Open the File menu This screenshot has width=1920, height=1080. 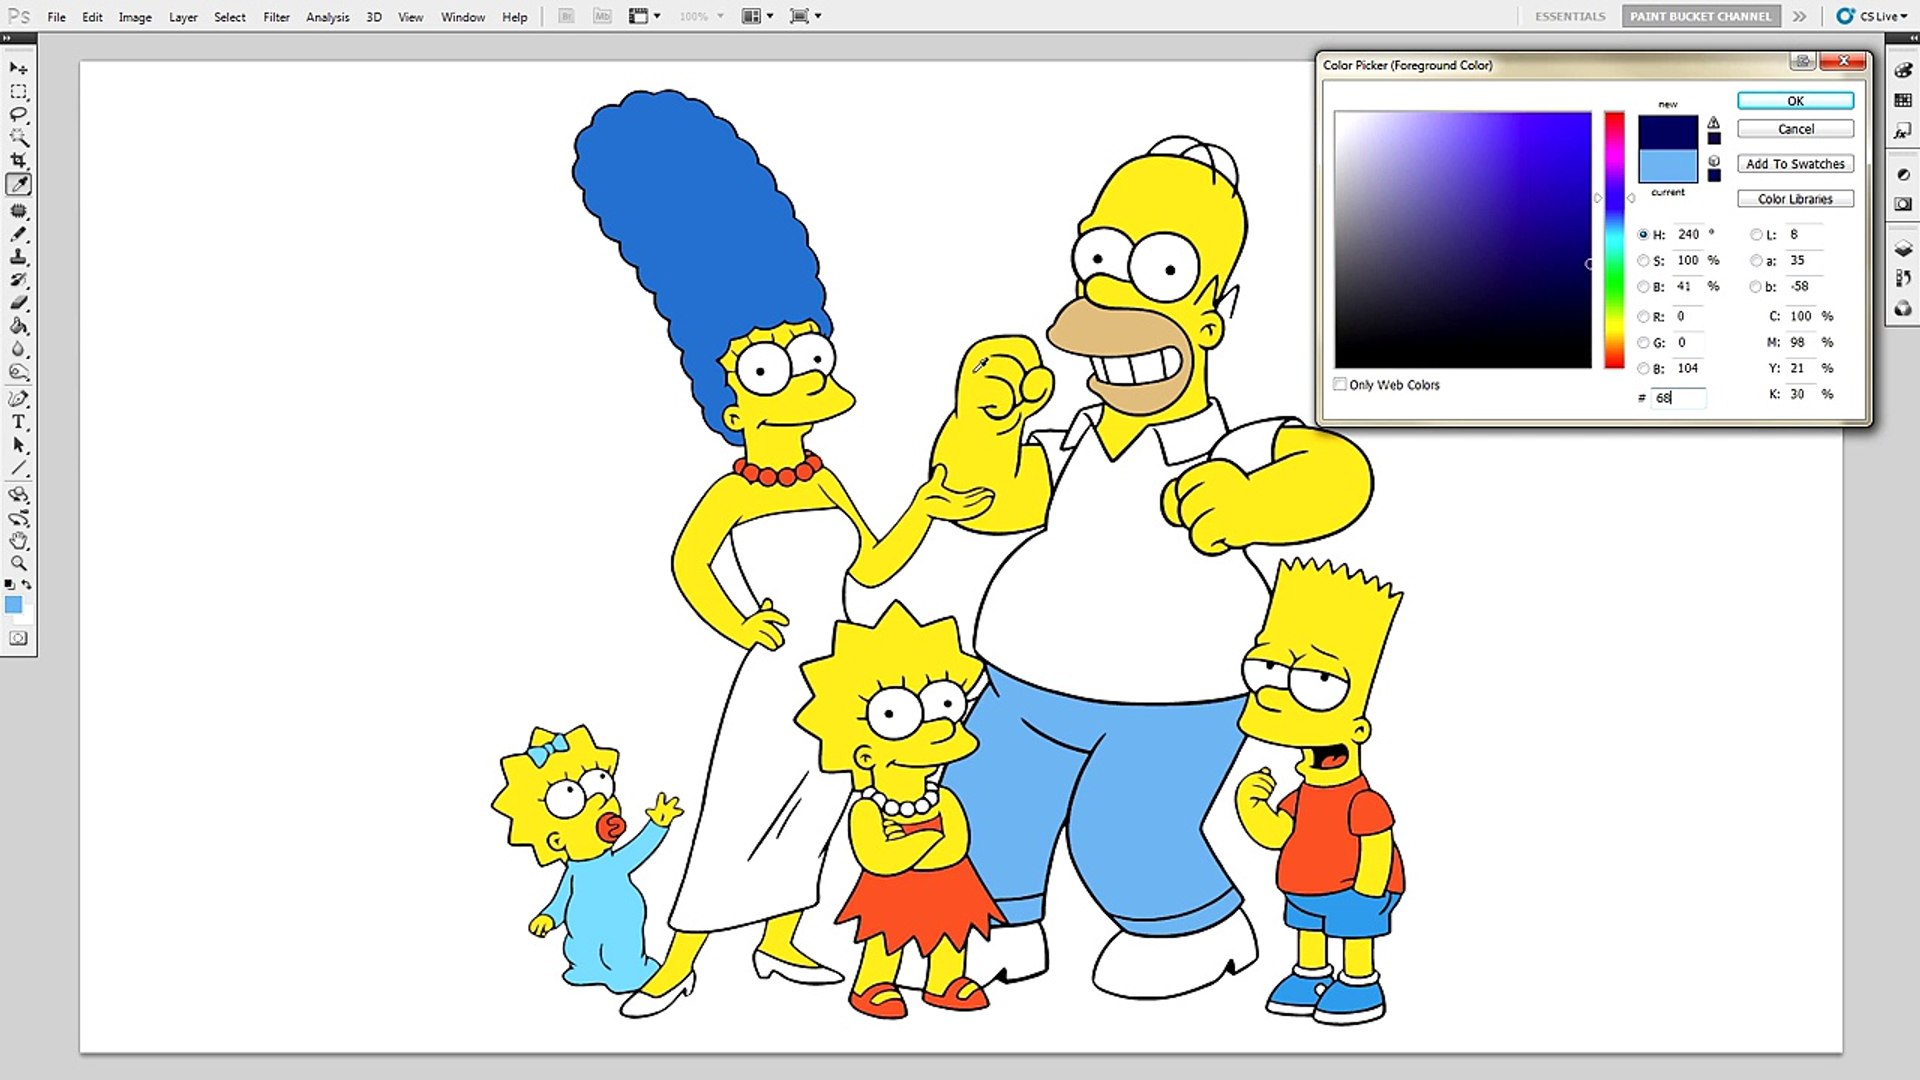tap(57, 17)
